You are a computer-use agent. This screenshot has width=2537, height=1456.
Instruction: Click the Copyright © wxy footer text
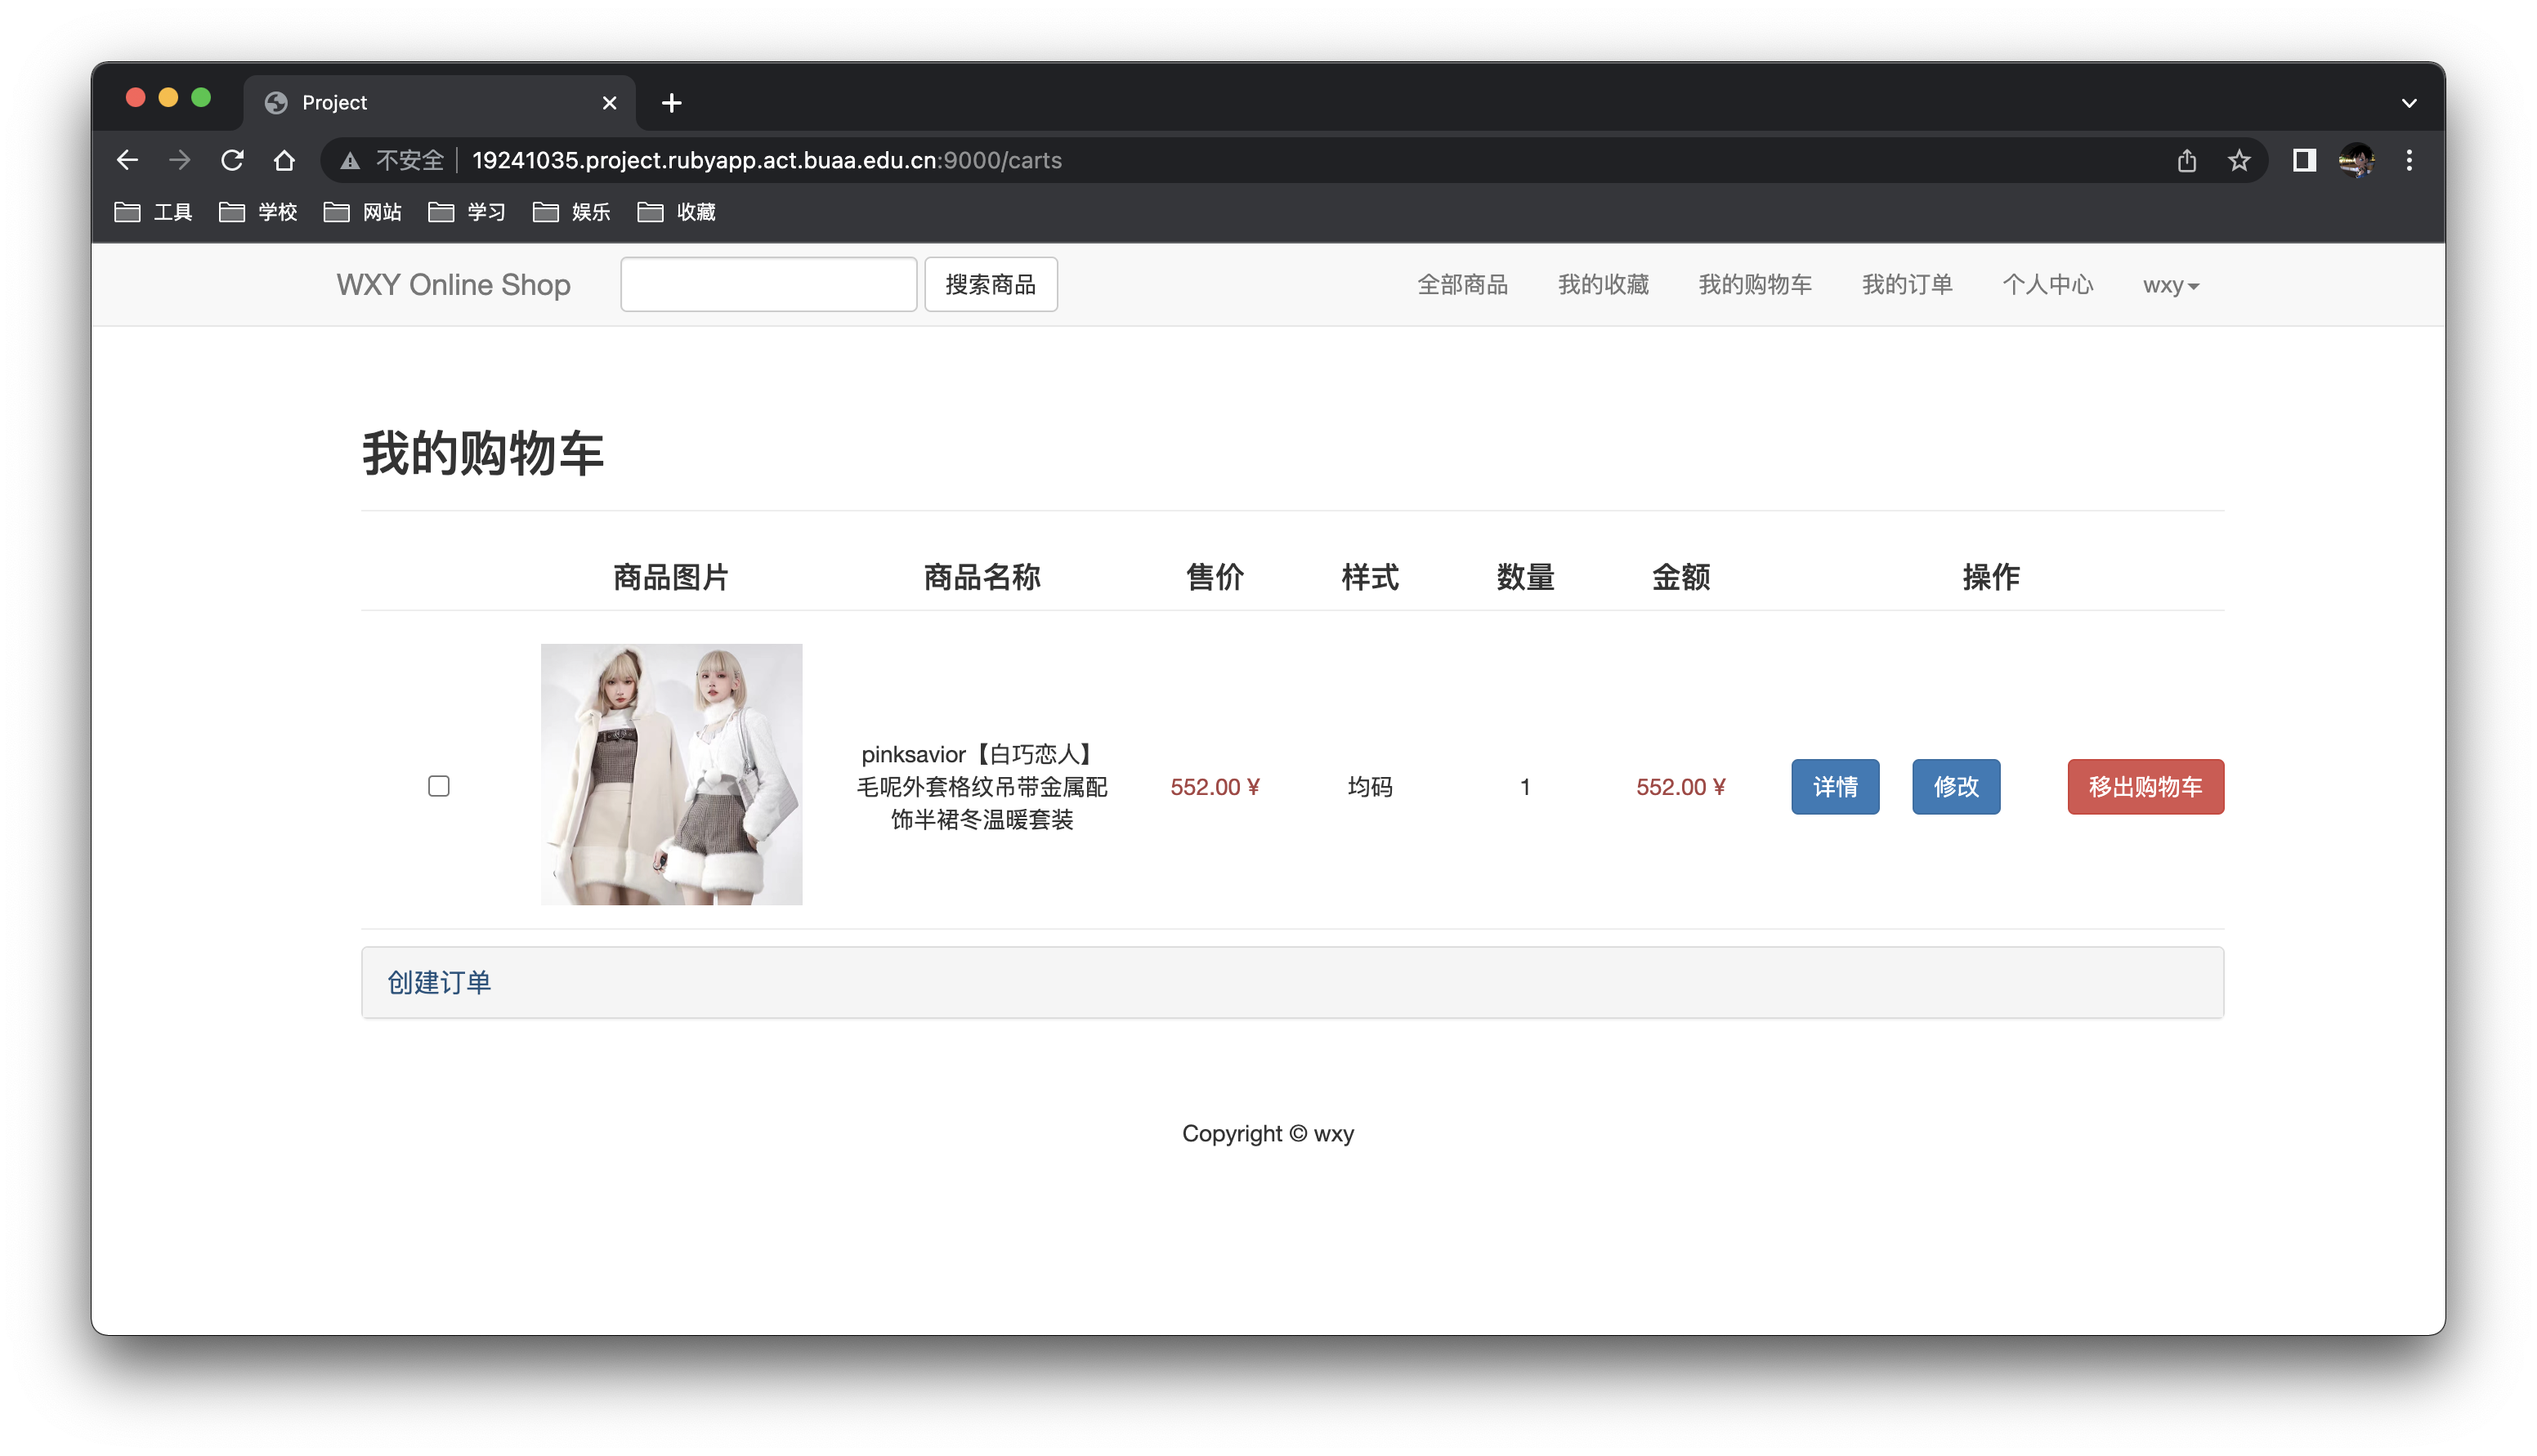point(1267,1133)
